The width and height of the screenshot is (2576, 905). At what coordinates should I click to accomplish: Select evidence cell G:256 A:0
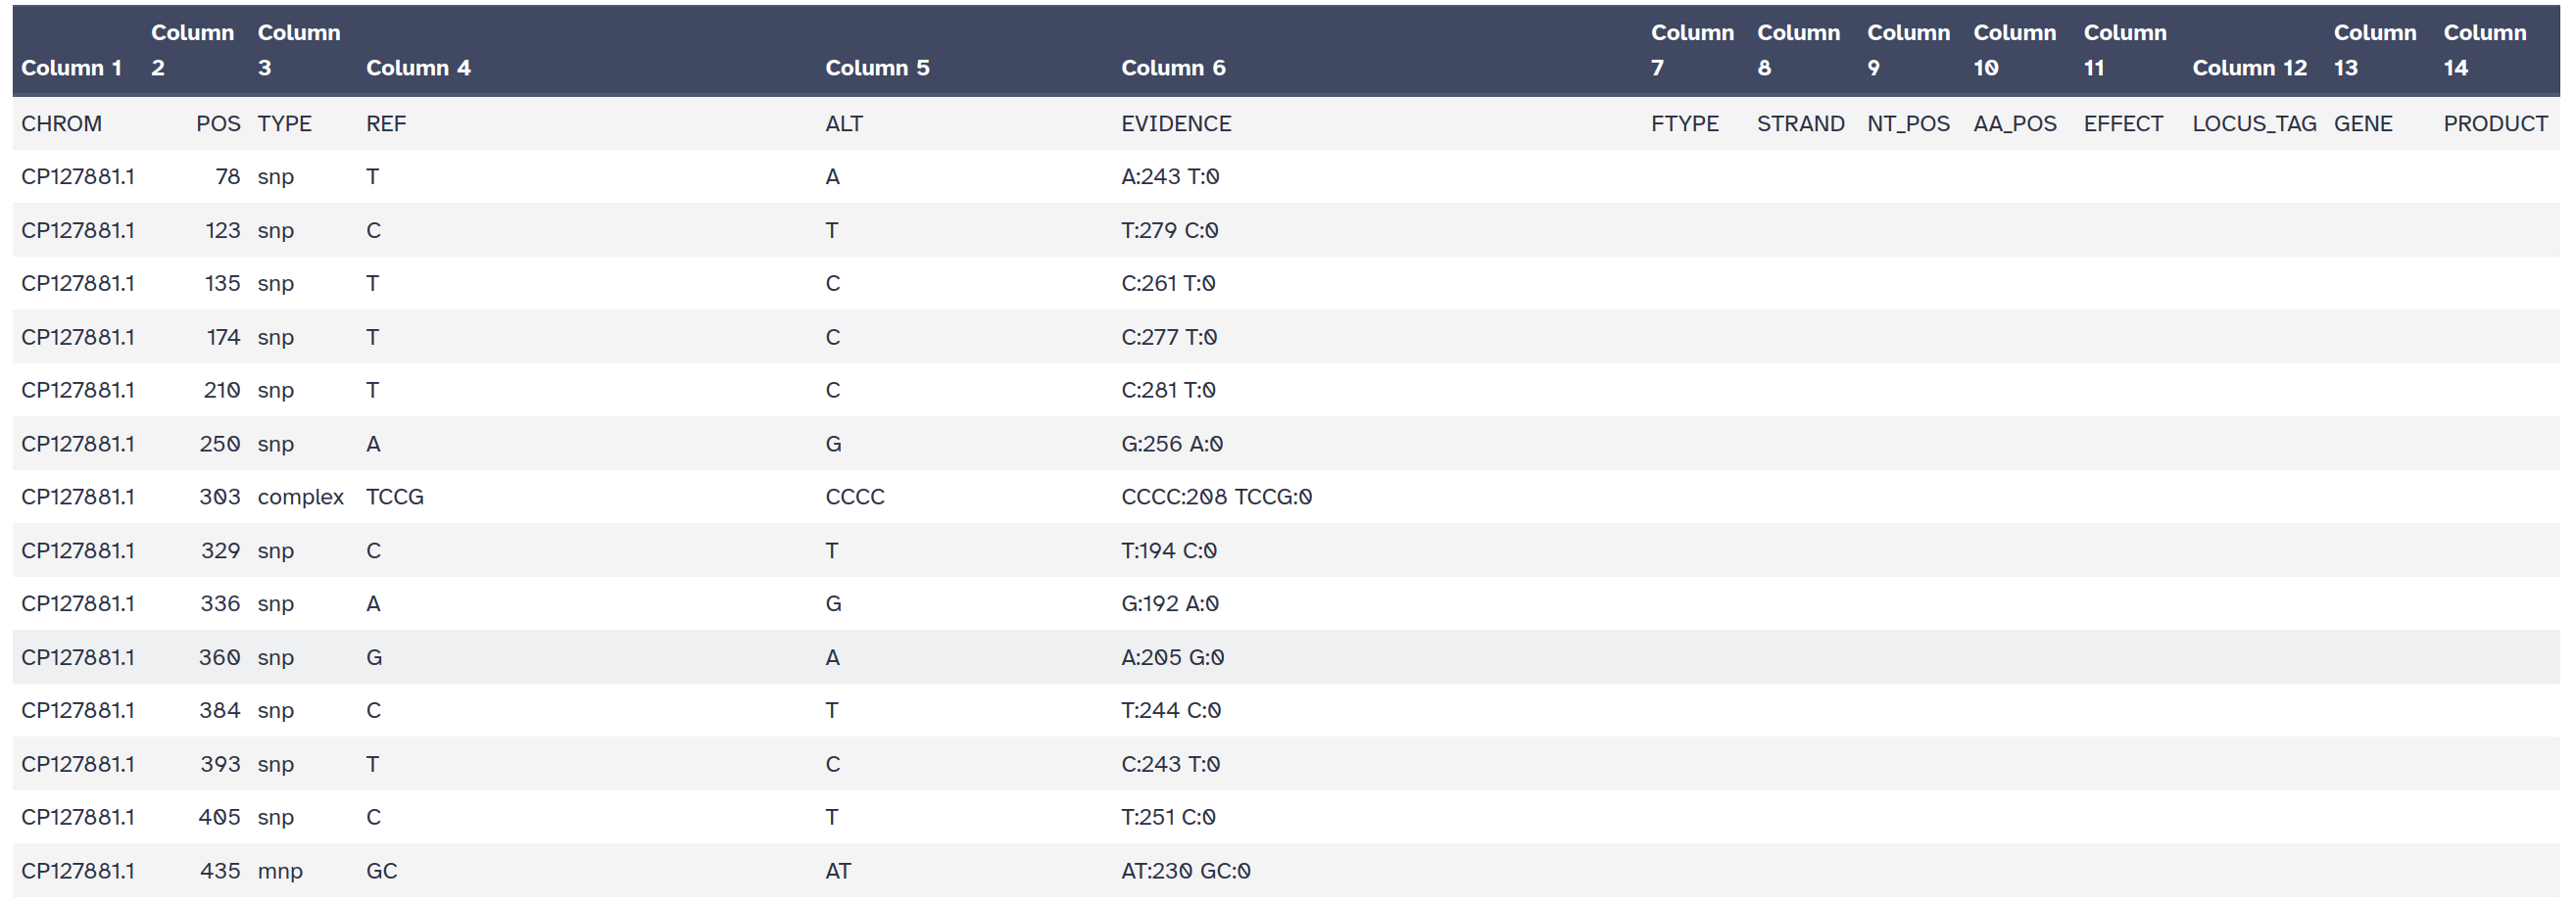pos(1171,444)
